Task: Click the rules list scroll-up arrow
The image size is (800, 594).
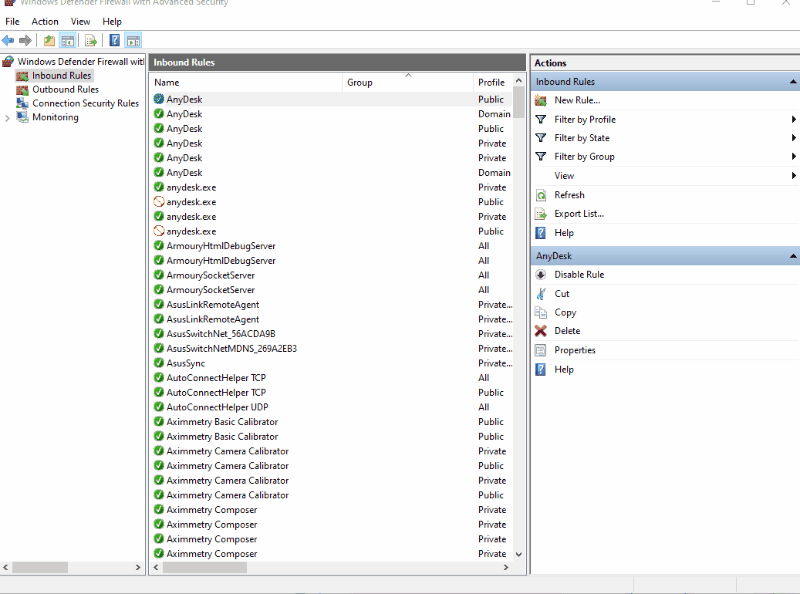Action: click(x=518, y=81)
